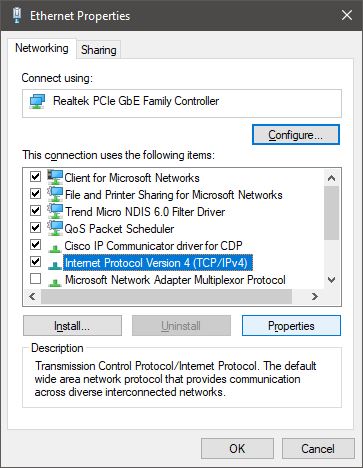Click the Internet Protocol Version 4 icon
The width and height of the screenshot is (363, 468).
click(x=55, y=264)
